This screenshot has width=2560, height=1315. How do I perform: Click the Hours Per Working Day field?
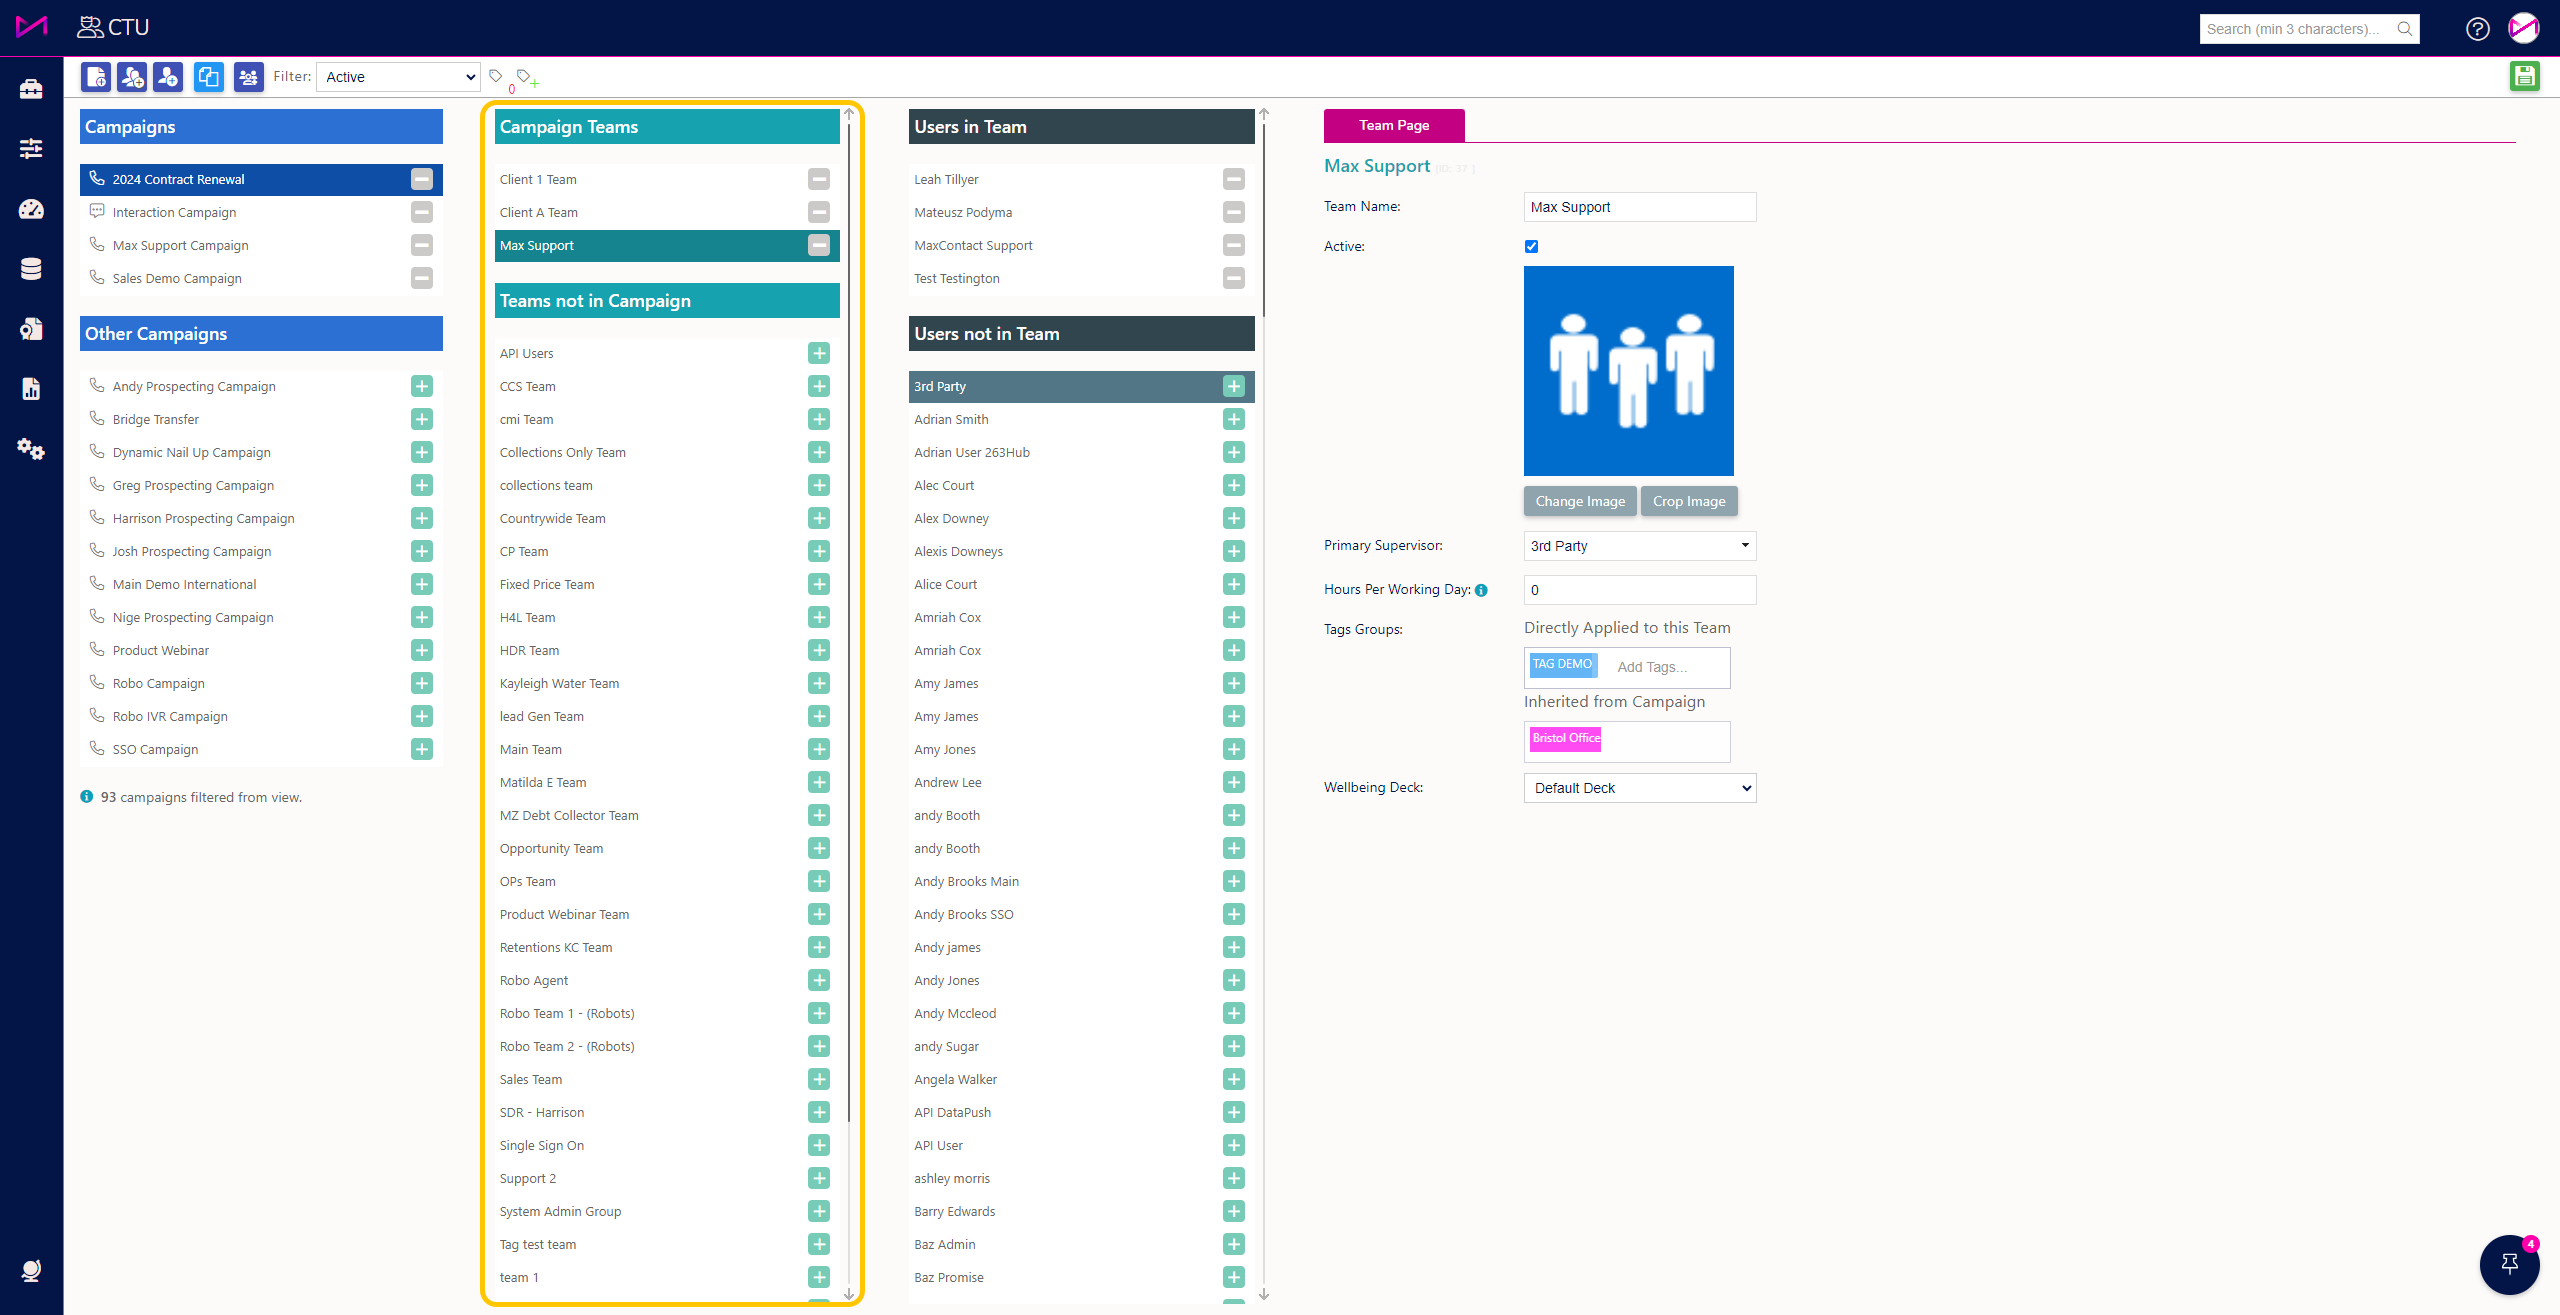pyautogui.click(x=1639, y=590)
